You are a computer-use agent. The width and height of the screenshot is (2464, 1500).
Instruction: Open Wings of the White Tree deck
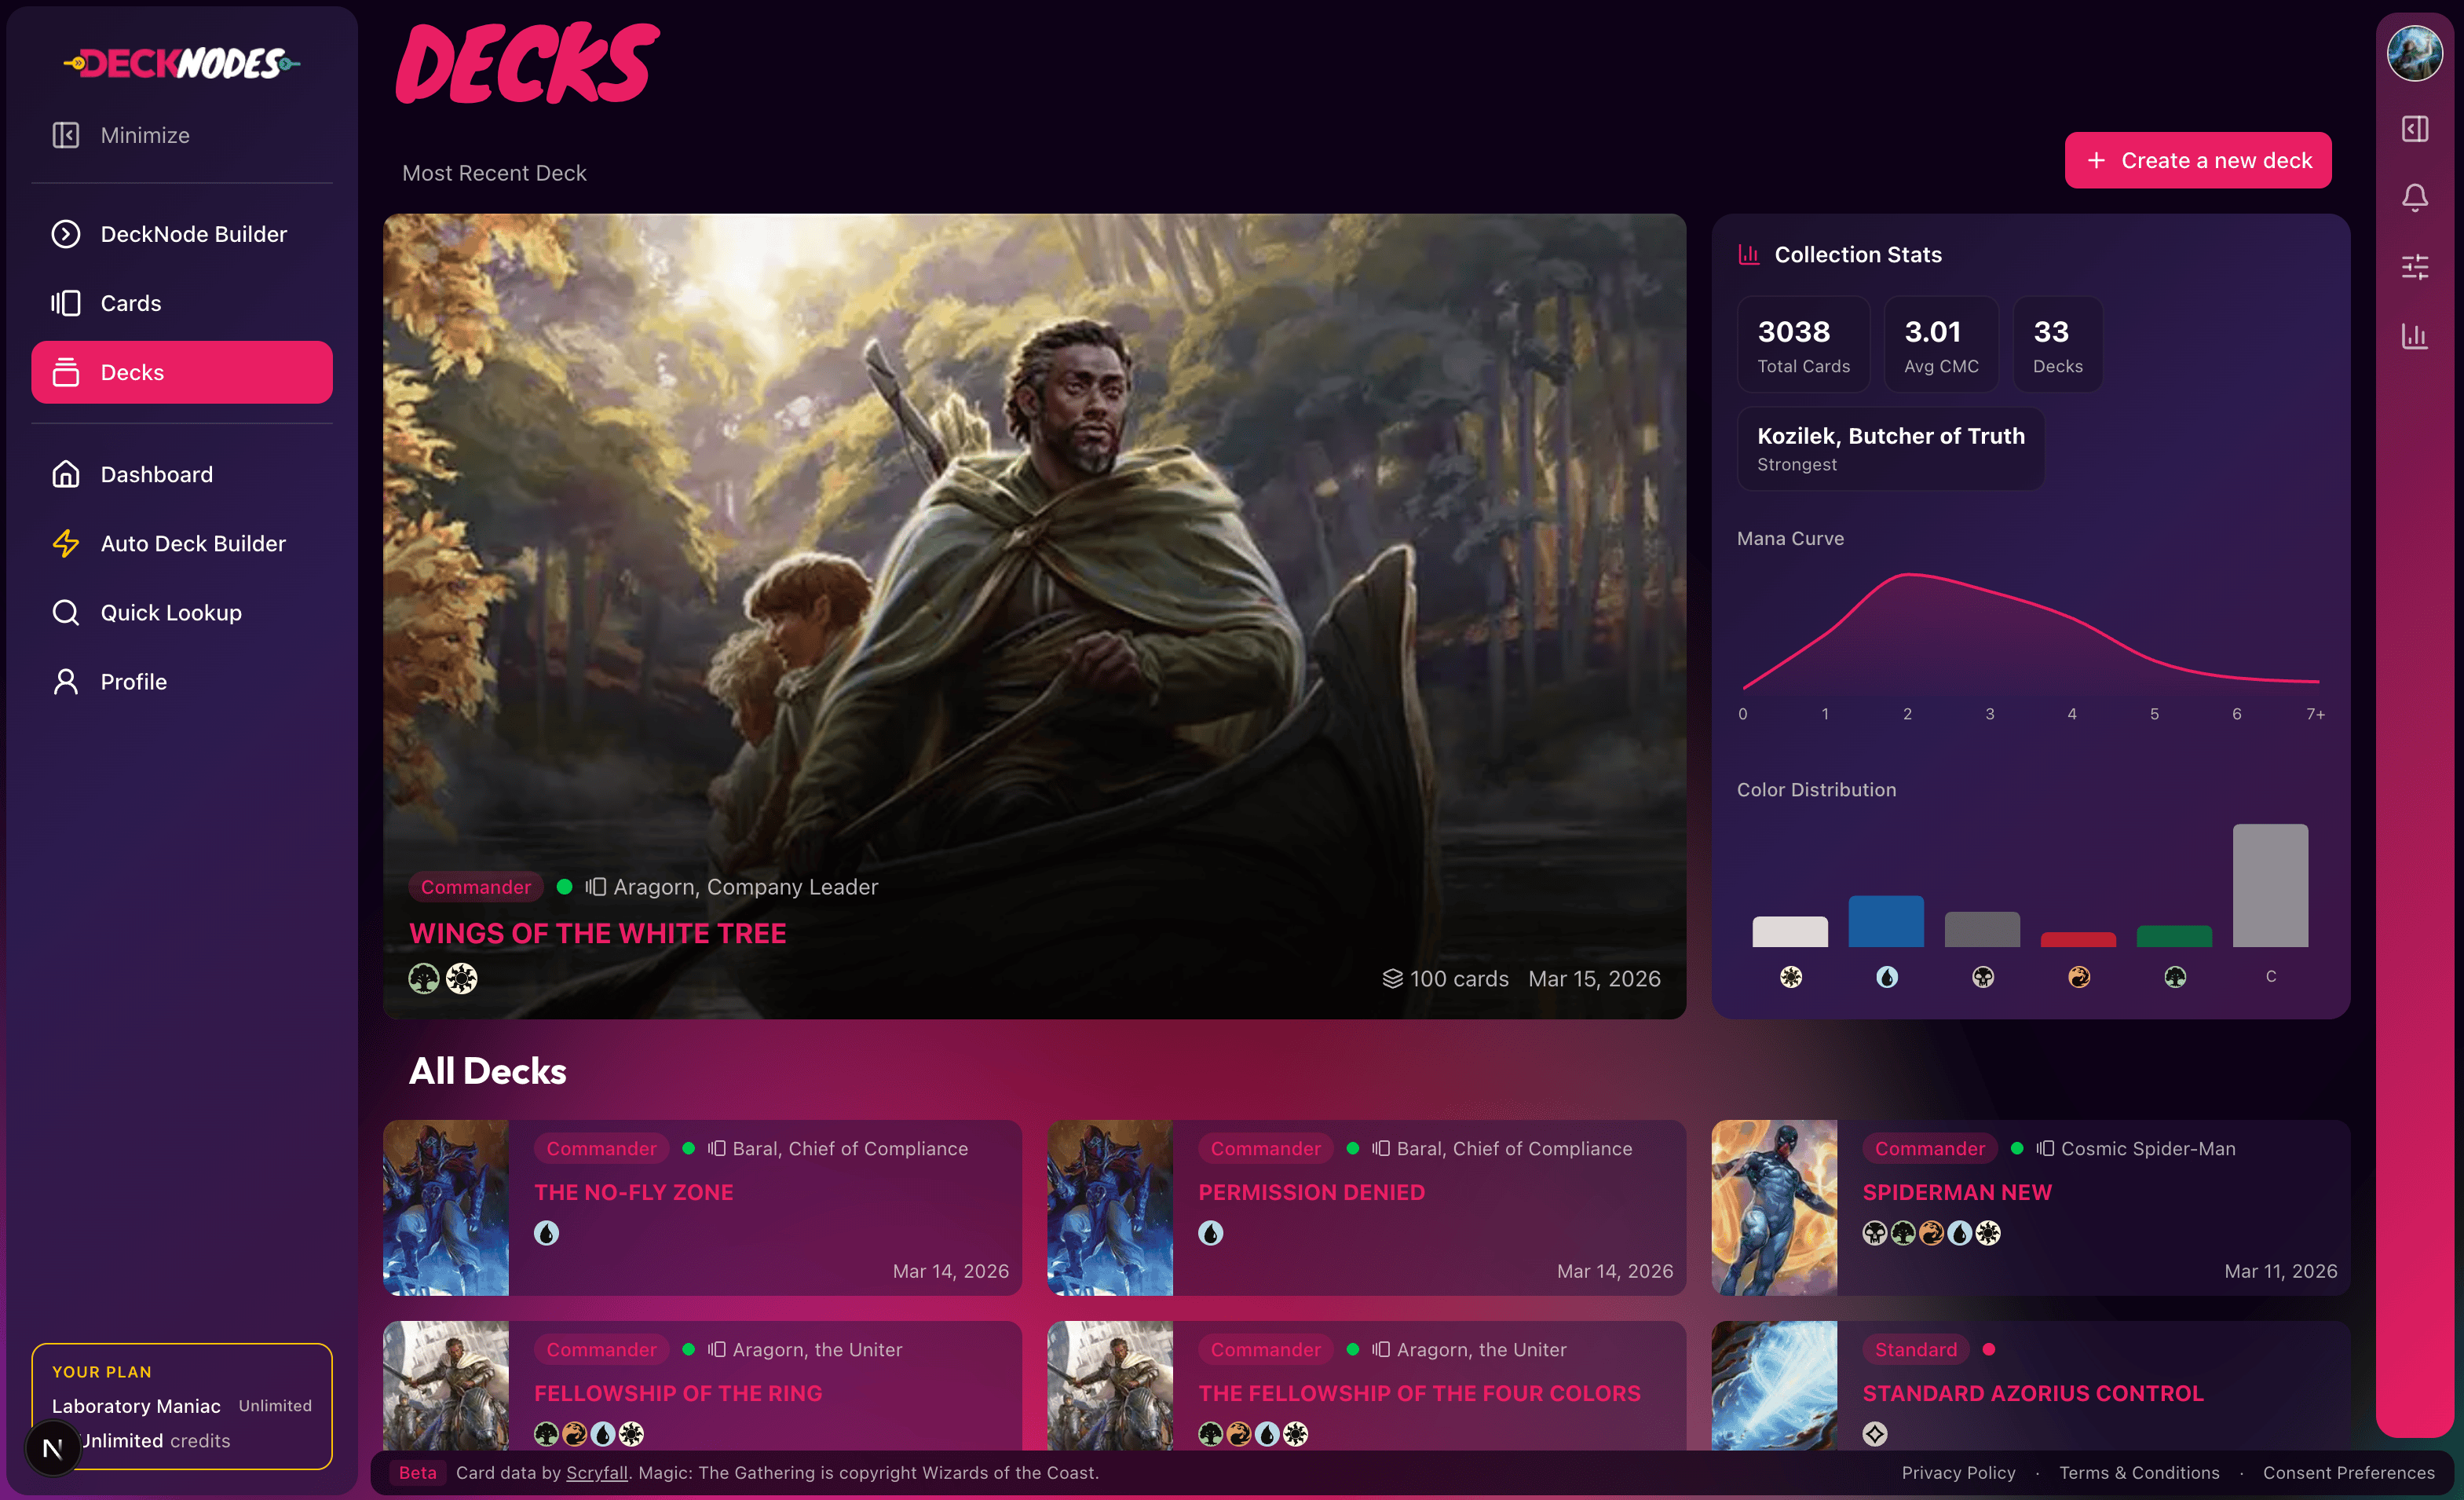pos(597,933)
